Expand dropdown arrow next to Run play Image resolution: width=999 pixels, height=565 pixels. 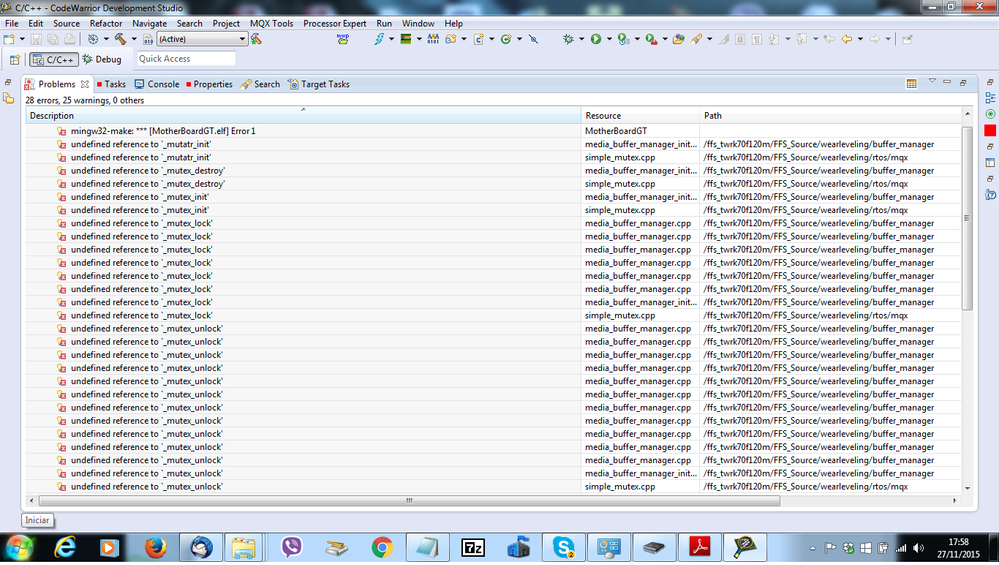[608, 39]
